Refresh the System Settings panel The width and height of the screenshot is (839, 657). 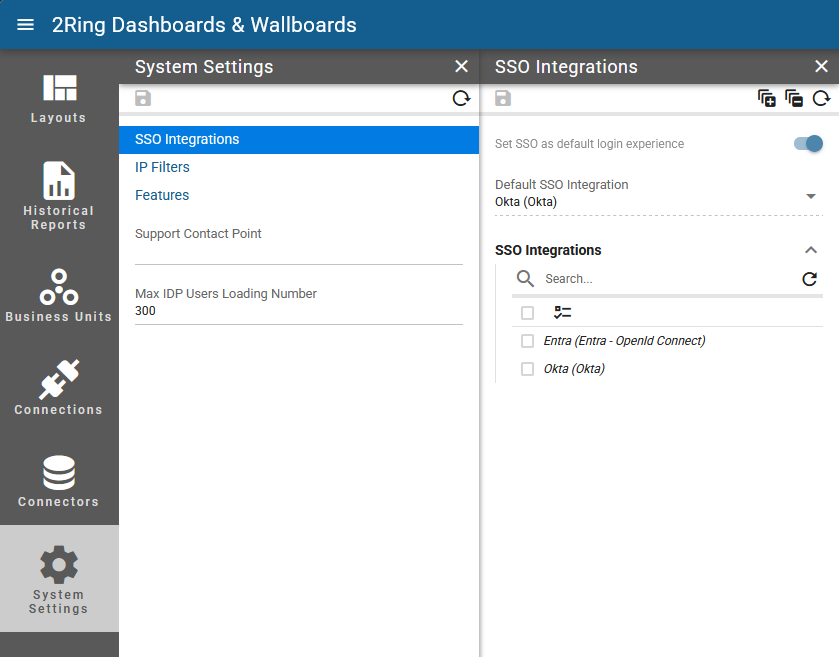[x=461, y=98]
